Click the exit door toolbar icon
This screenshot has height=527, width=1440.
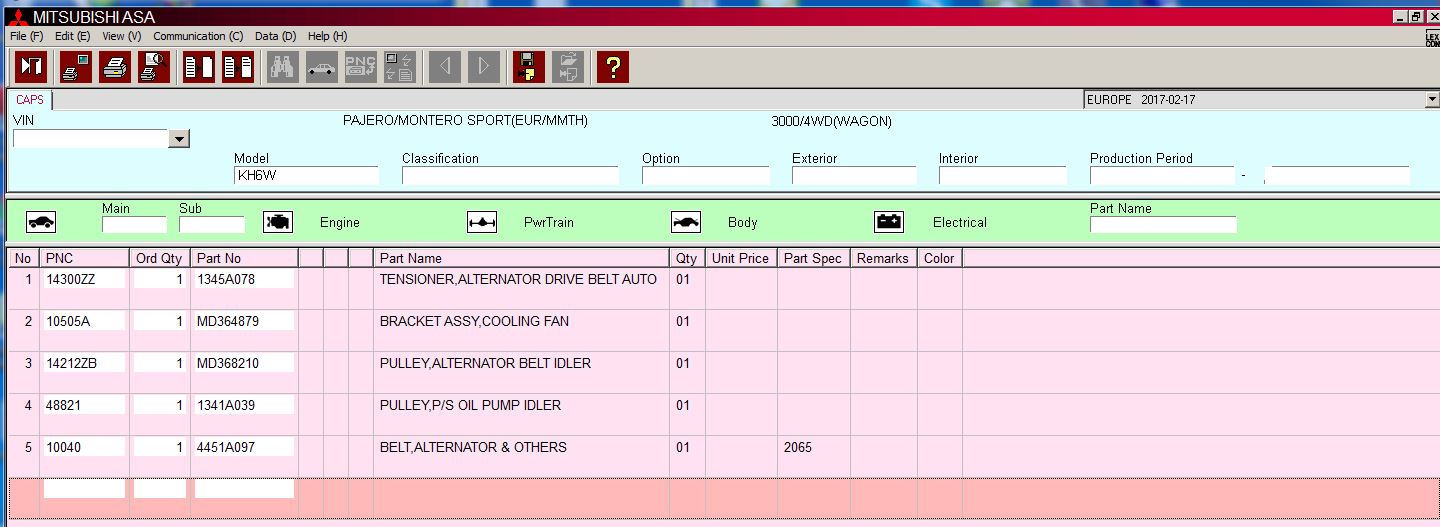click(32, 67)
